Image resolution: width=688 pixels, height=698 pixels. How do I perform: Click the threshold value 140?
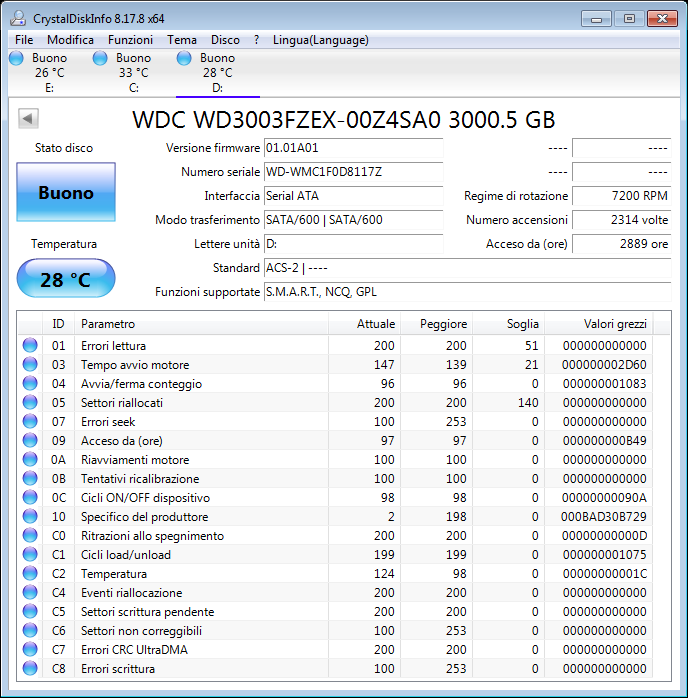[528, 403]
